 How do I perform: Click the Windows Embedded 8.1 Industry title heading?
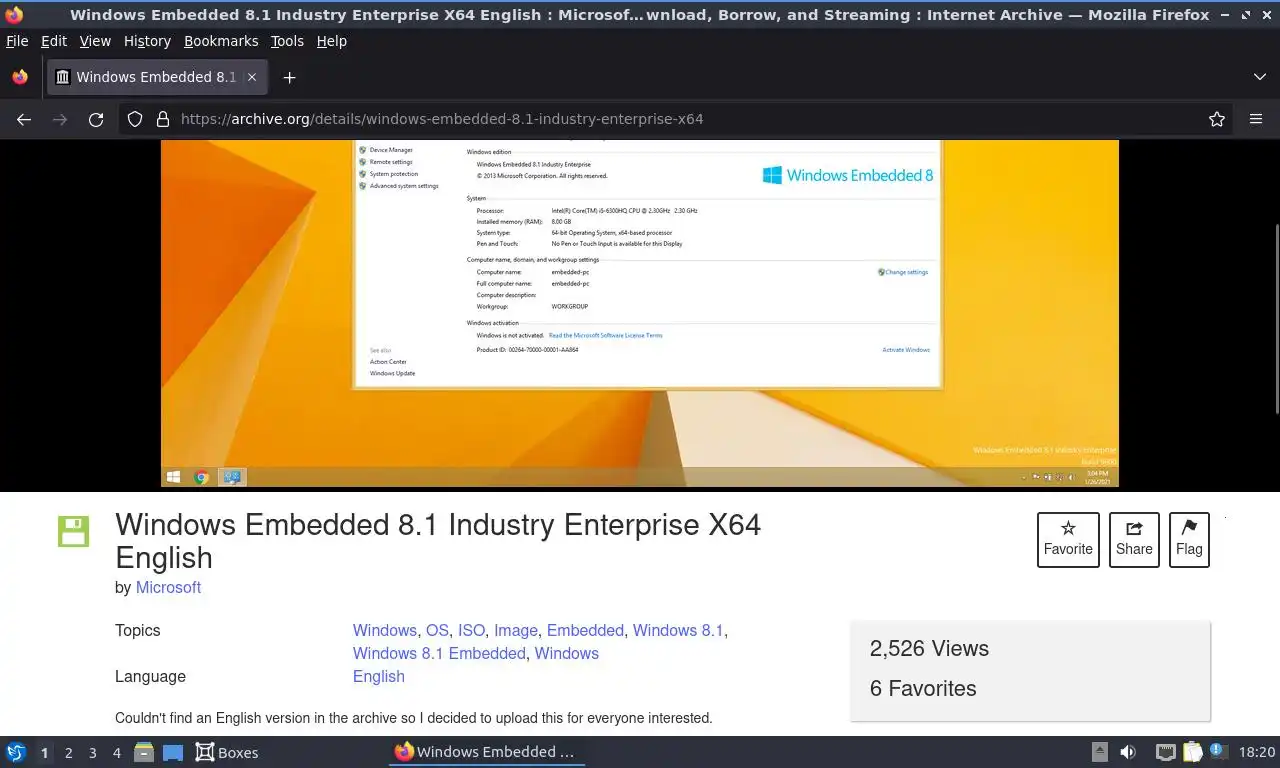438,541
